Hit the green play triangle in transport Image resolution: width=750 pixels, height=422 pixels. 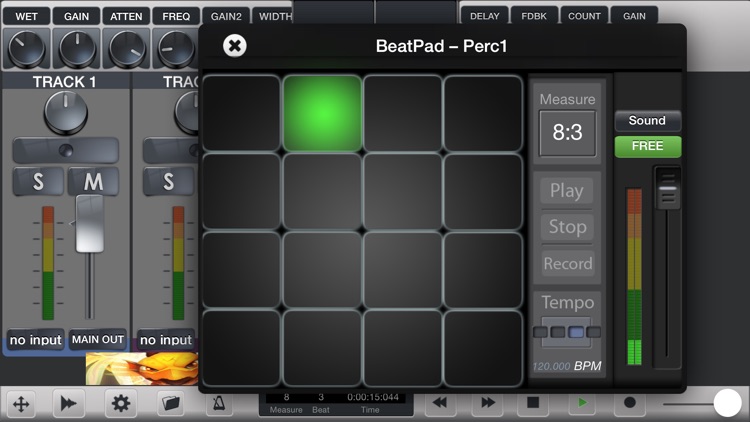point(581,403)
